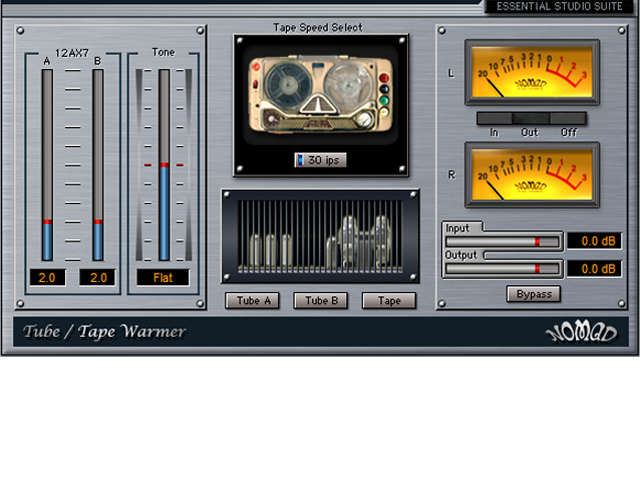640x480 pixels.
Task: Click the right channel VU meter
Action: pyautogui.click(x=532, y=175)
